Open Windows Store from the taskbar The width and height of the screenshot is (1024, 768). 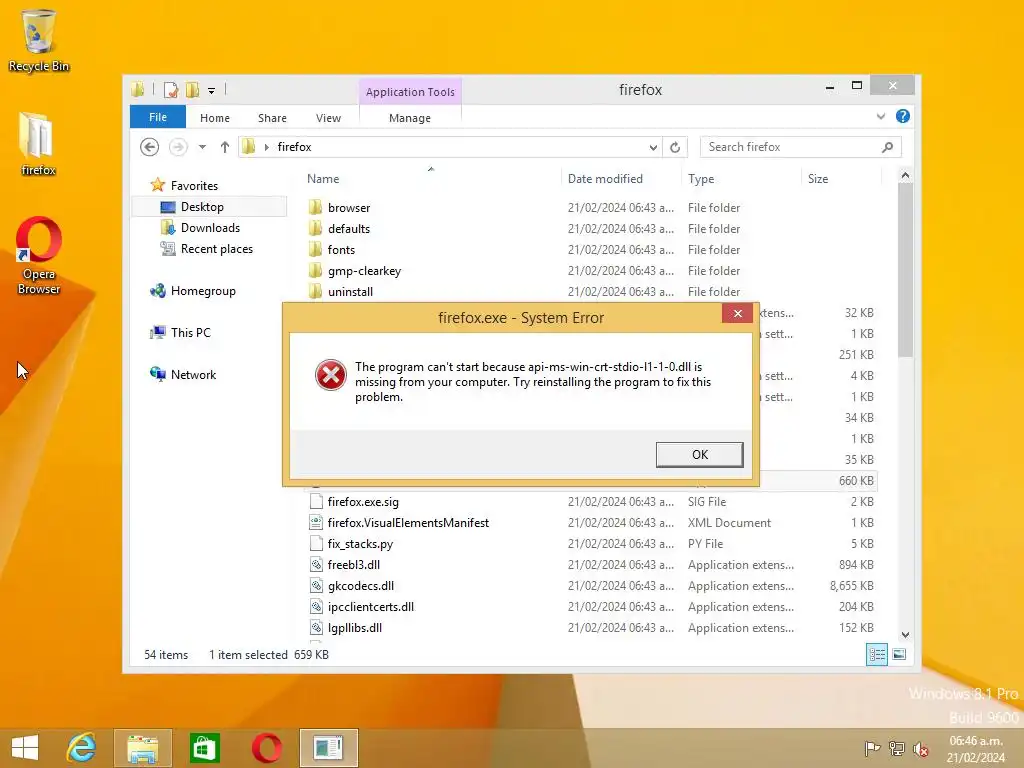click(204, 748)
